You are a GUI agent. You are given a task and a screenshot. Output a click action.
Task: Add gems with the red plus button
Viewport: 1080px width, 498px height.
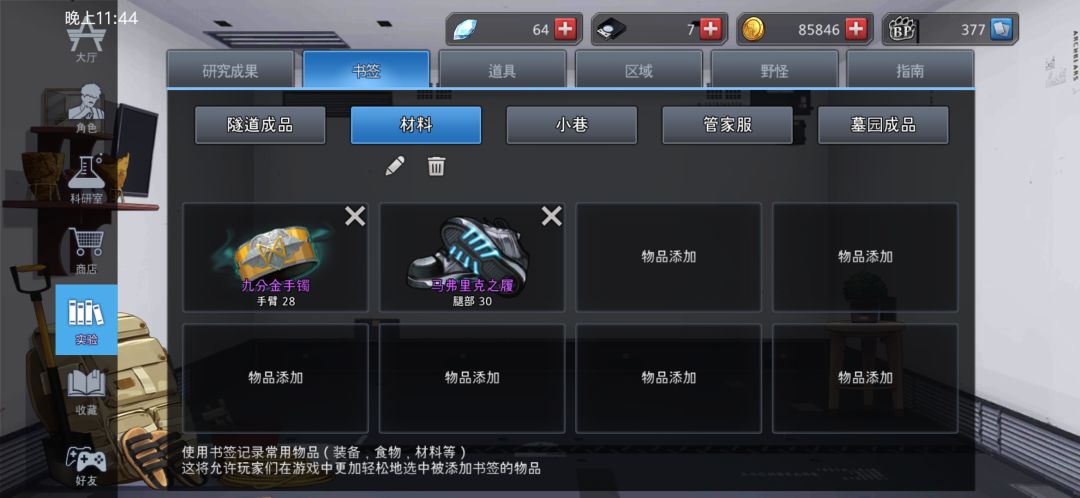coord(565,29)
